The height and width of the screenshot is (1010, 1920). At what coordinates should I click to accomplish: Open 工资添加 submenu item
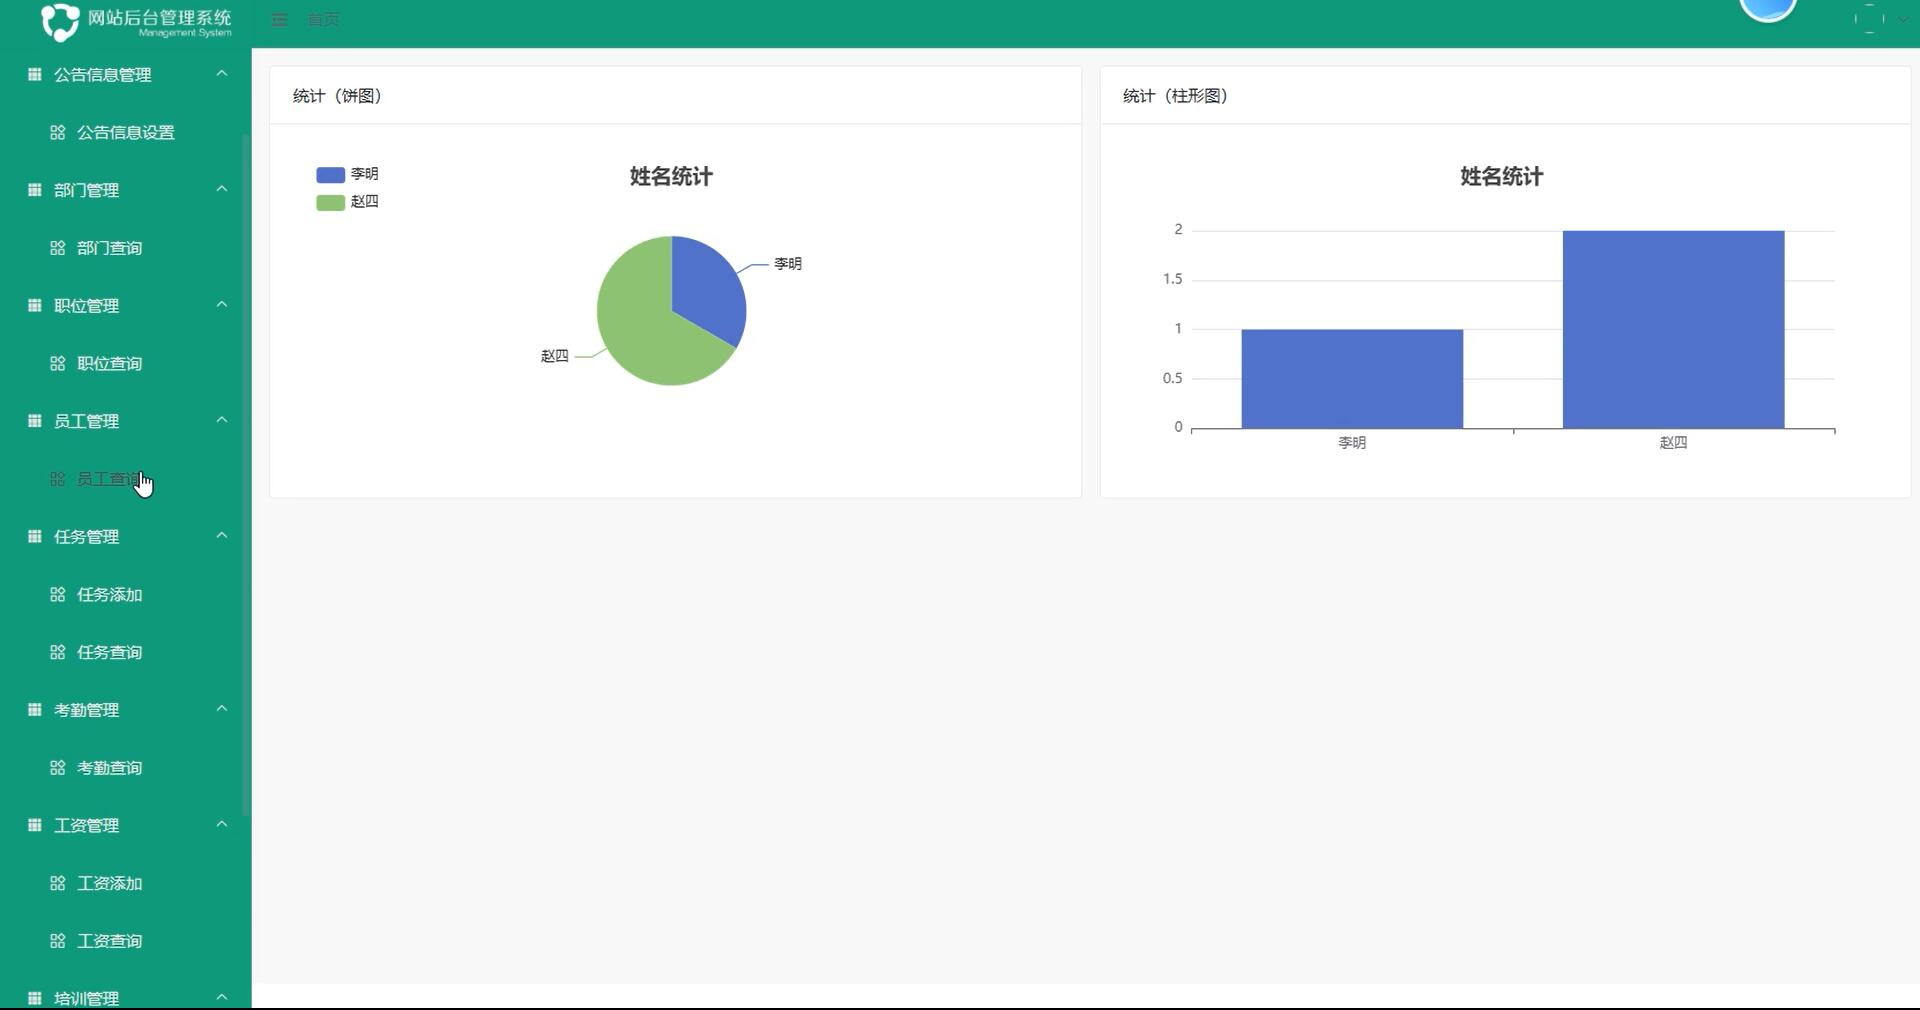[x=110, y=883]
